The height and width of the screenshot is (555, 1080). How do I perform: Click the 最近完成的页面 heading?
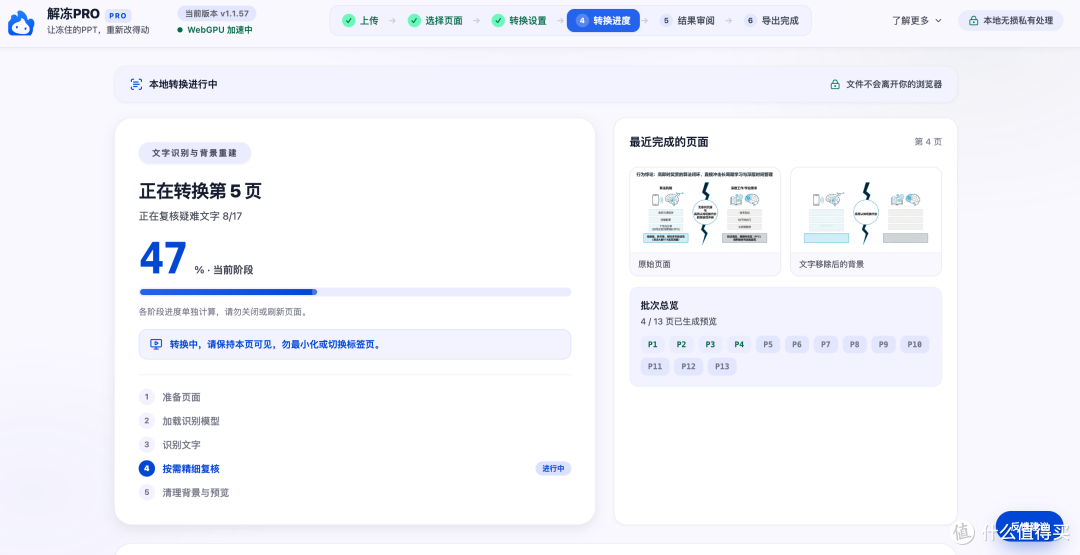[669, 142]
